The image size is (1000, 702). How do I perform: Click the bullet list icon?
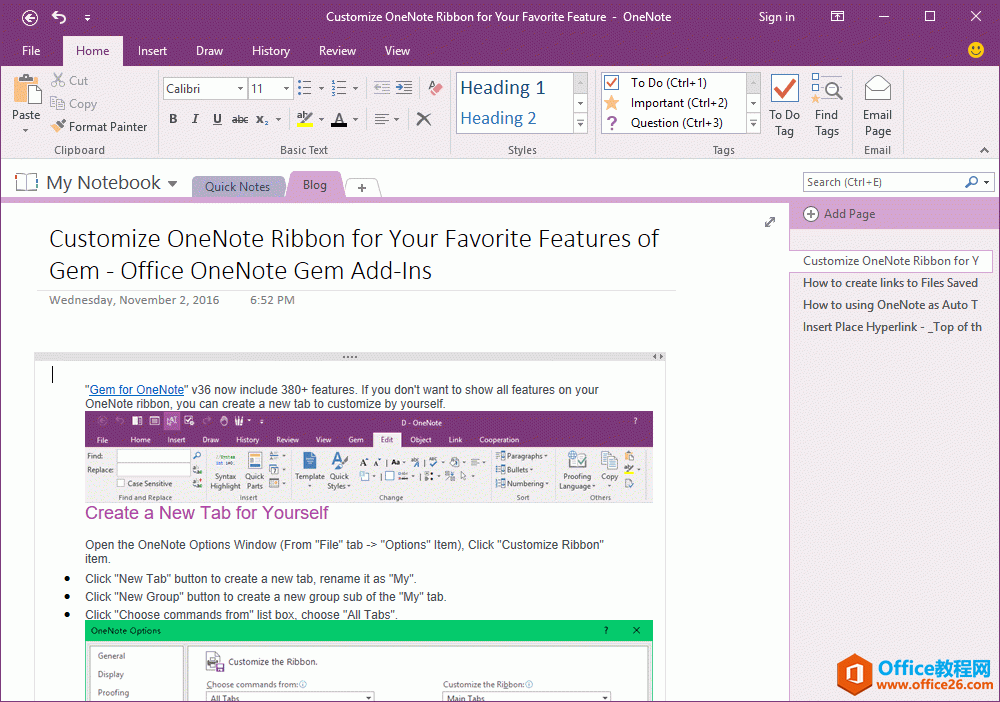tap(305, 88)
